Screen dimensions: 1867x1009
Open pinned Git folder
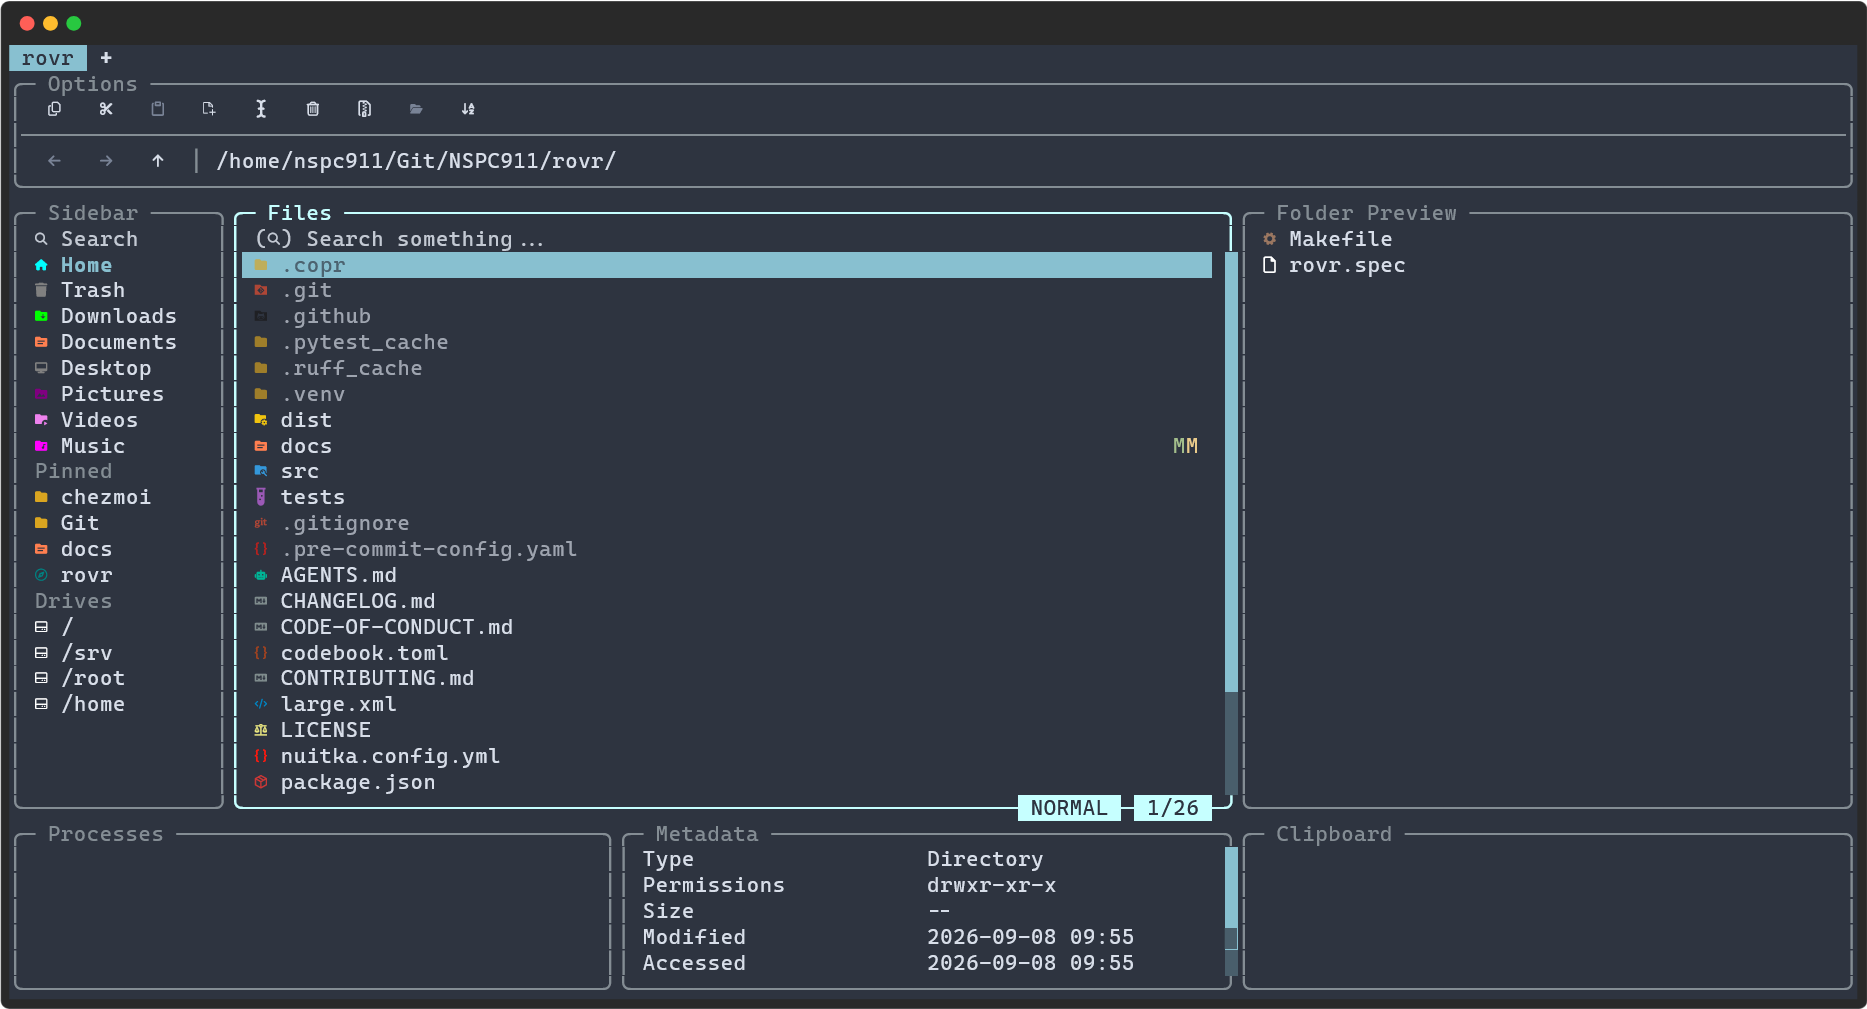tap(120, 523)
